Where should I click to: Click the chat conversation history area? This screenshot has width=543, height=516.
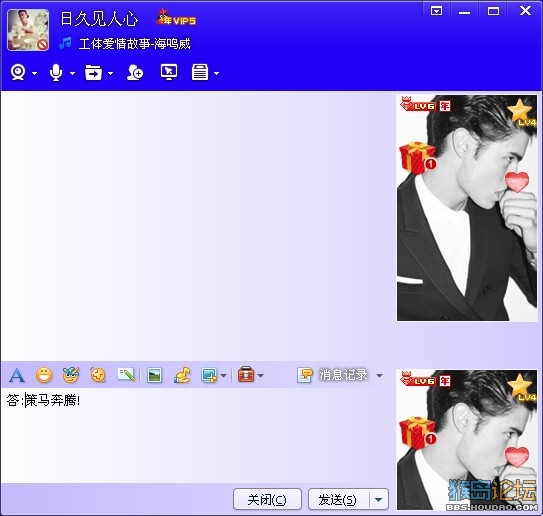point(198,226)
